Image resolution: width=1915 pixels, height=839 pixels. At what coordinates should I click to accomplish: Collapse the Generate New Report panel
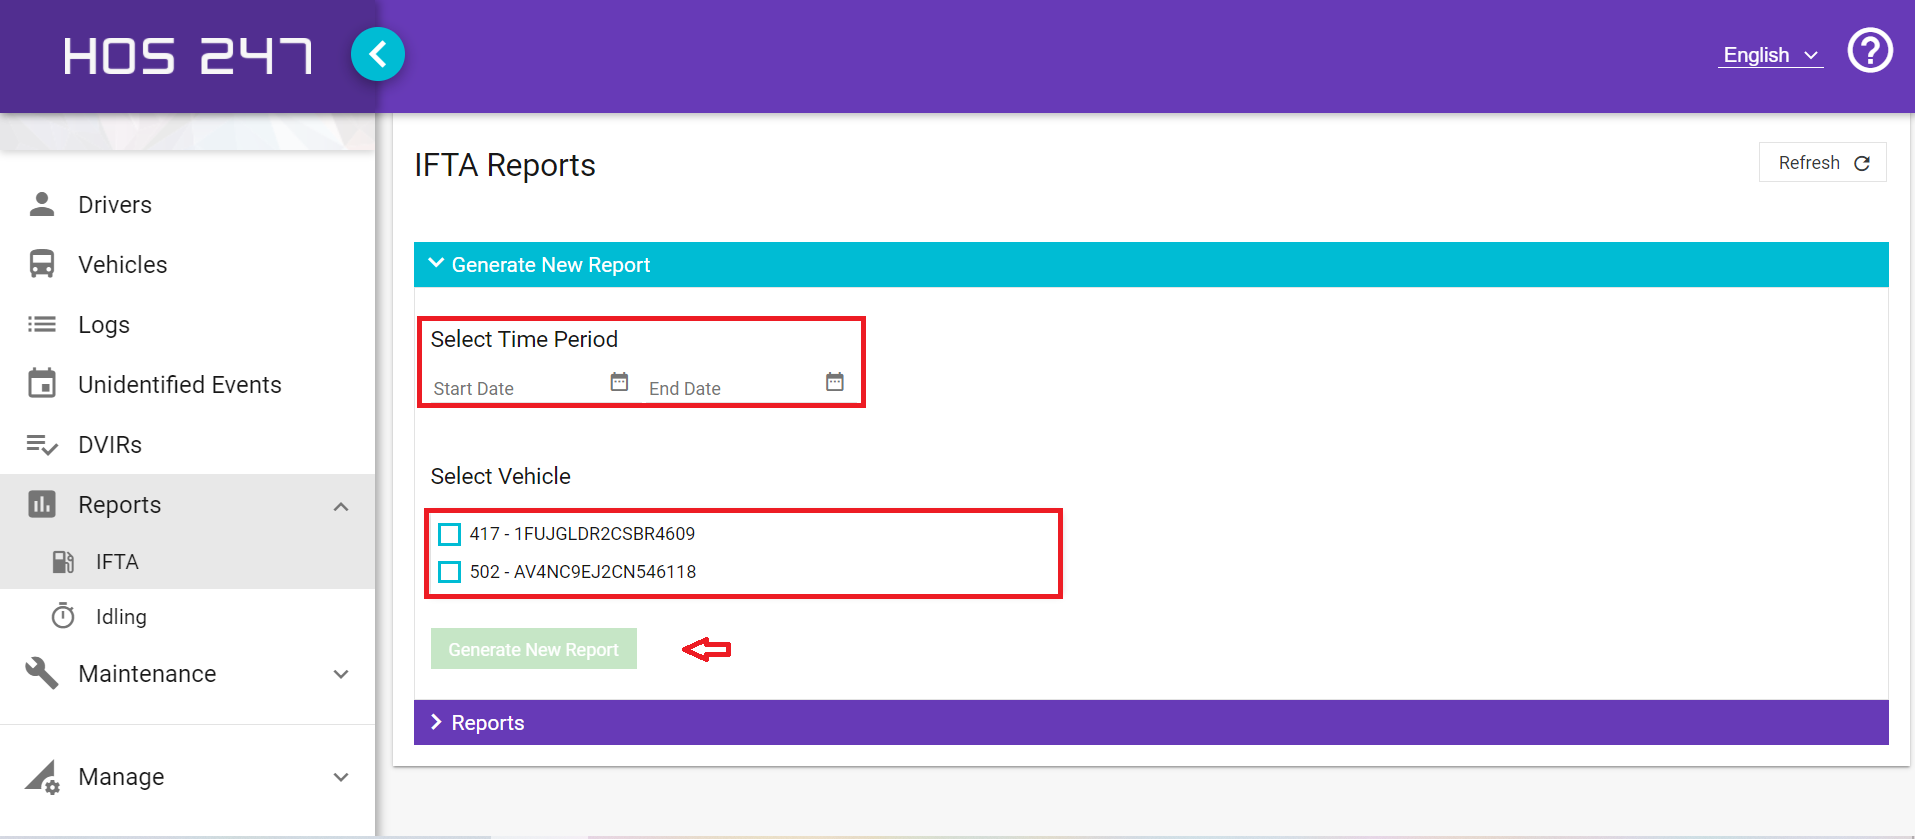(1151, 265)
